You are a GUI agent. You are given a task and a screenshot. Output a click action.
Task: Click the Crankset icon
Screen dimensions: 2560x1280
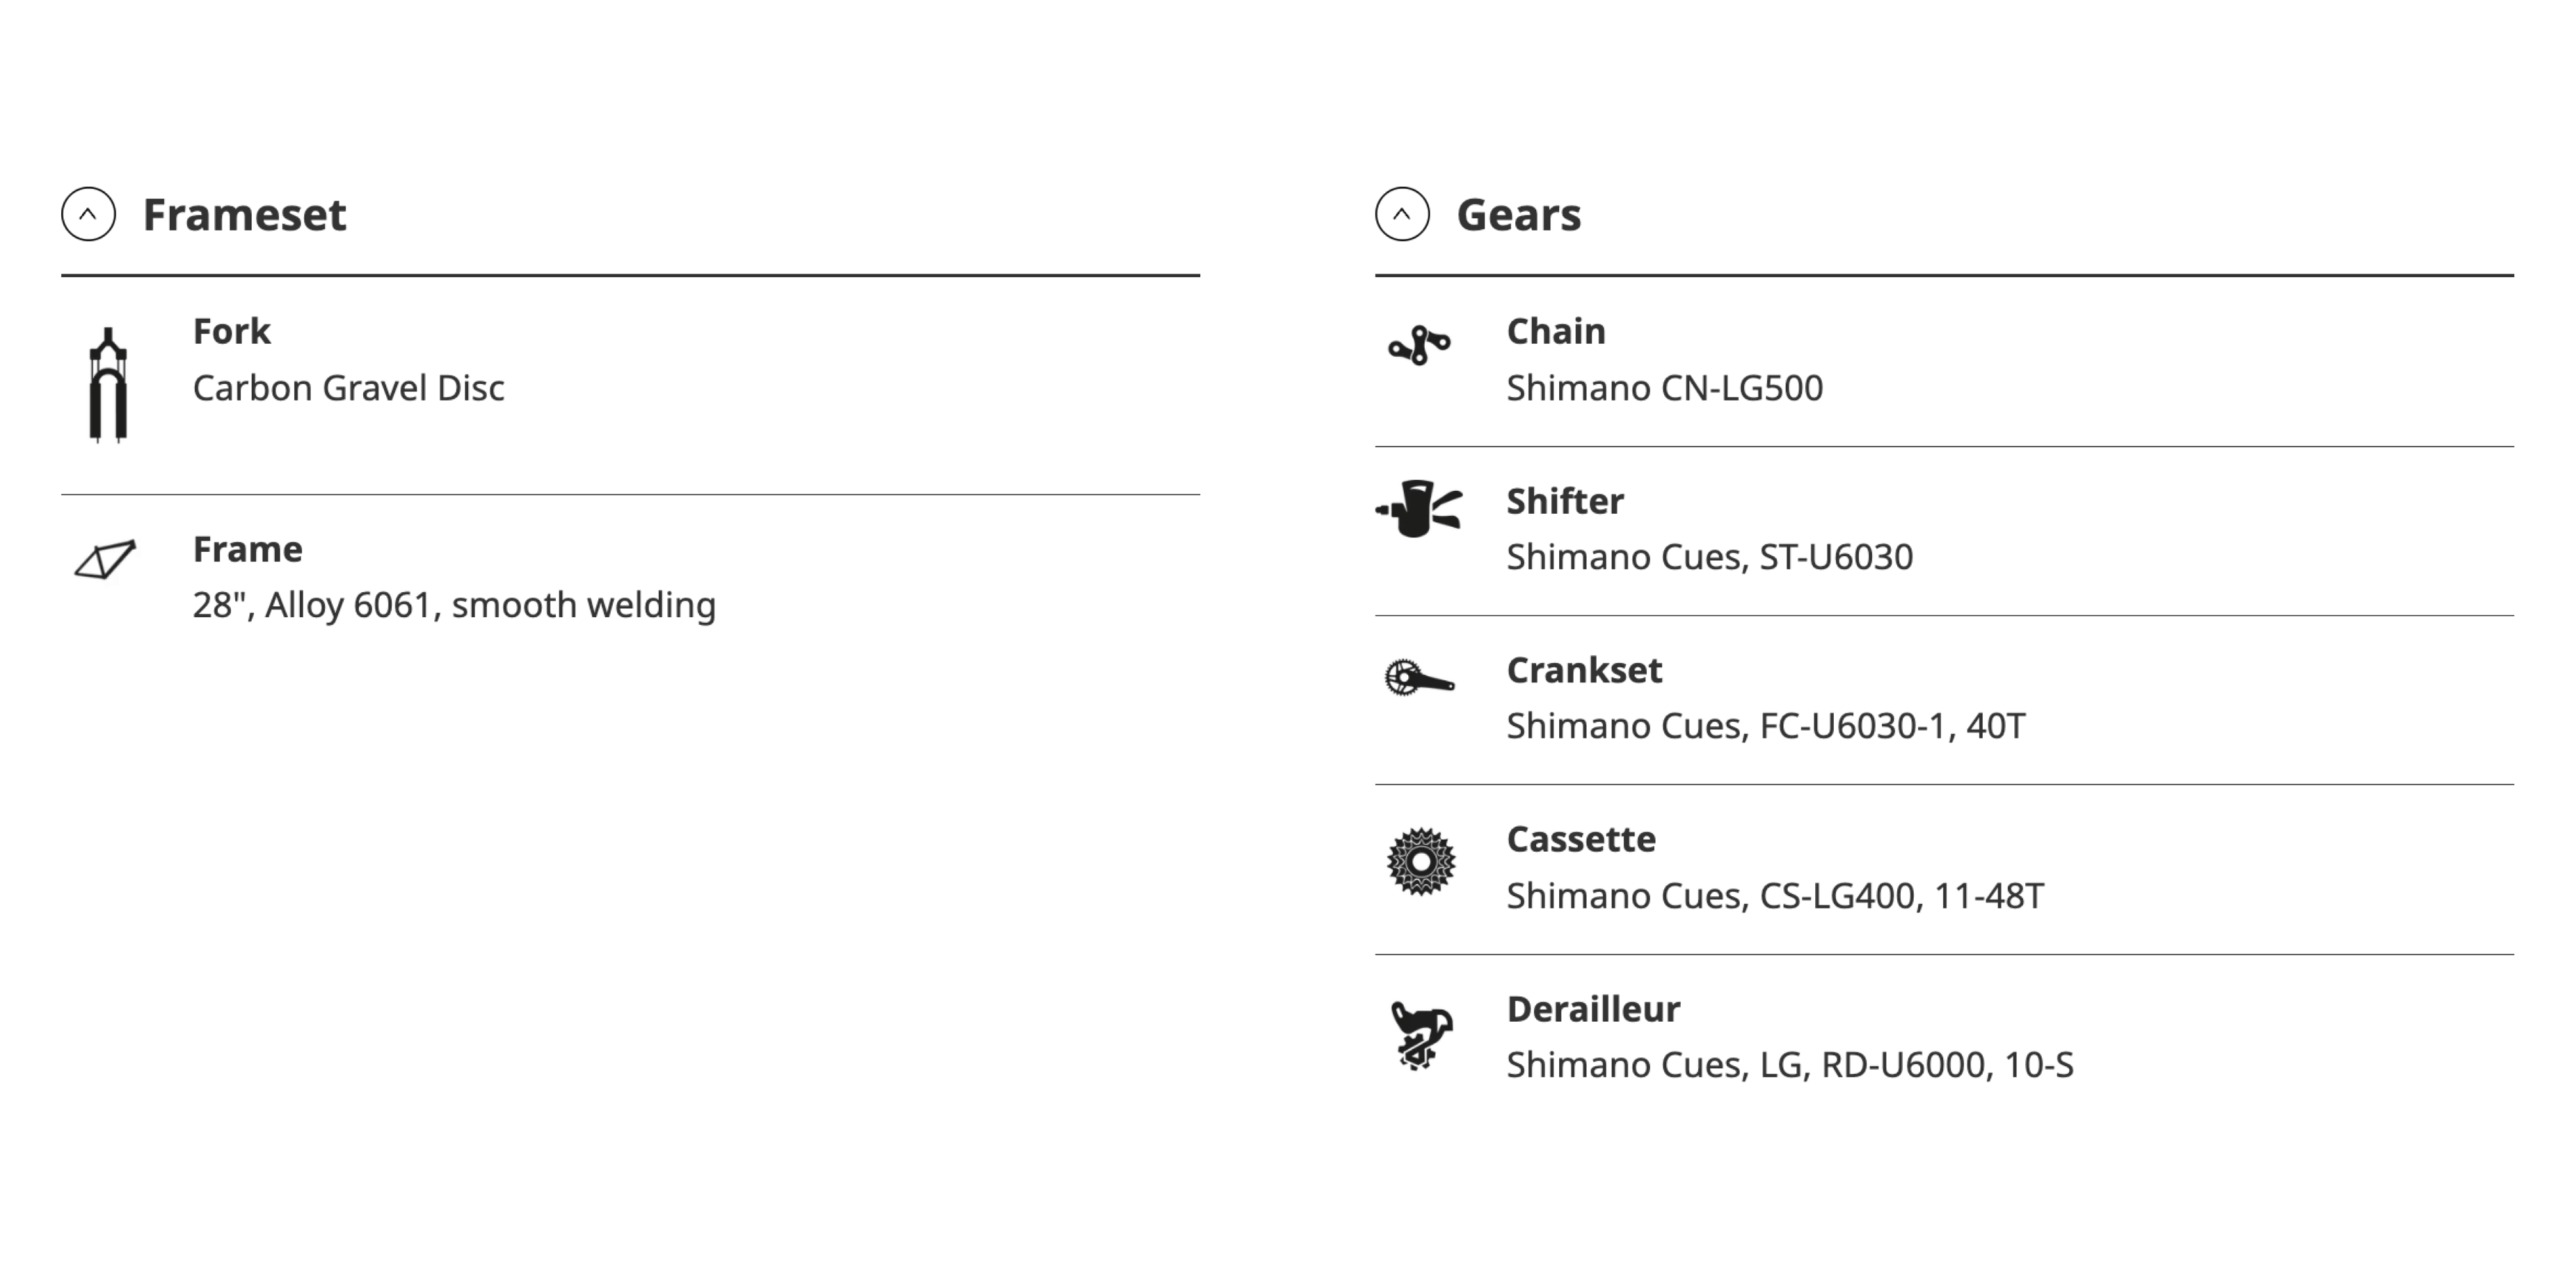coord(1419,678)
